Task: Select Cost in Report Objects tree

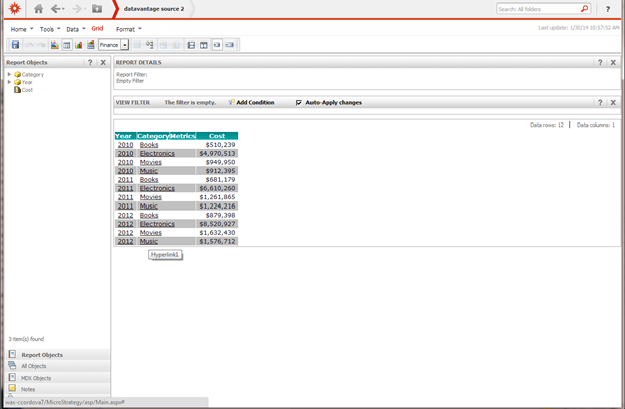Action: (x=27, y=90)
